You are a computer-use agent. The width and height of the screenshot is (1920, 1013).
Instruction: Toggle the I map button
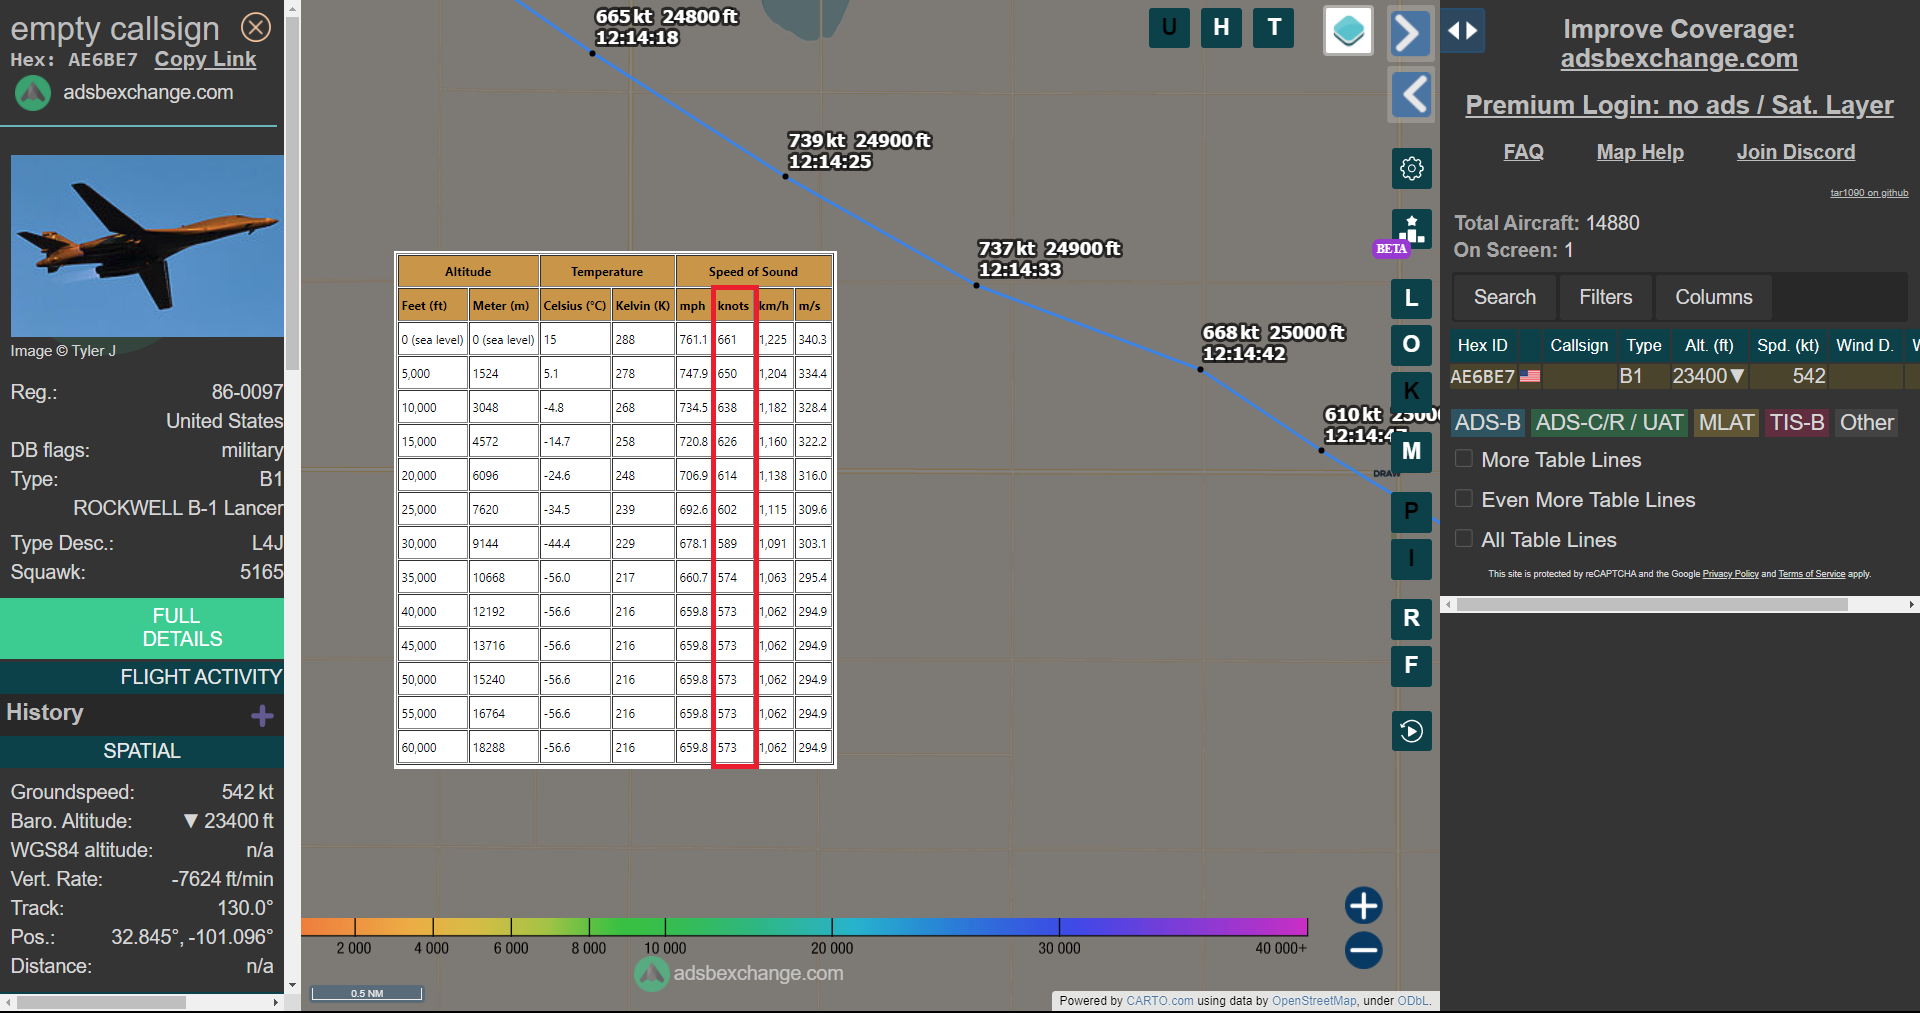pos(1411,558)
